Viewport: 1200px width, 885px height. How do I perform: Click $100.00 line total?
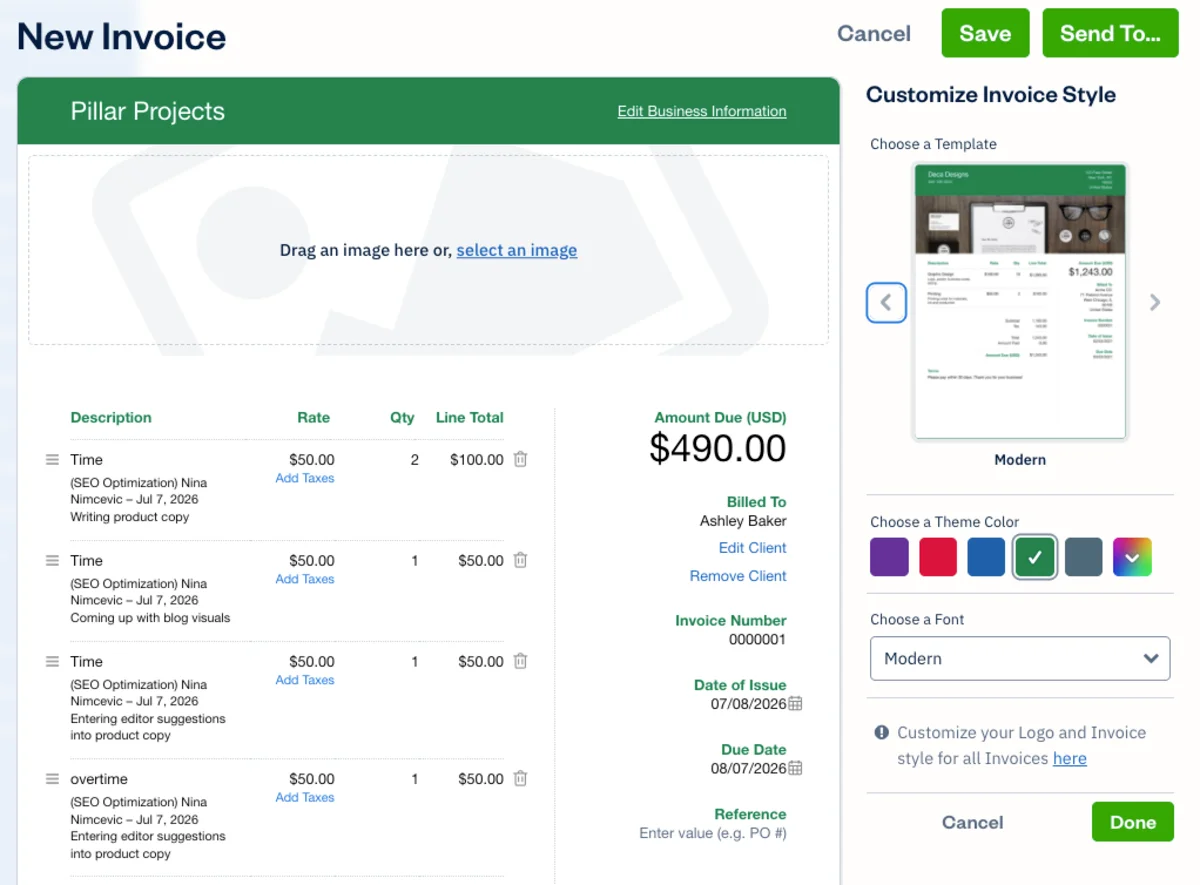click(477, 460)
